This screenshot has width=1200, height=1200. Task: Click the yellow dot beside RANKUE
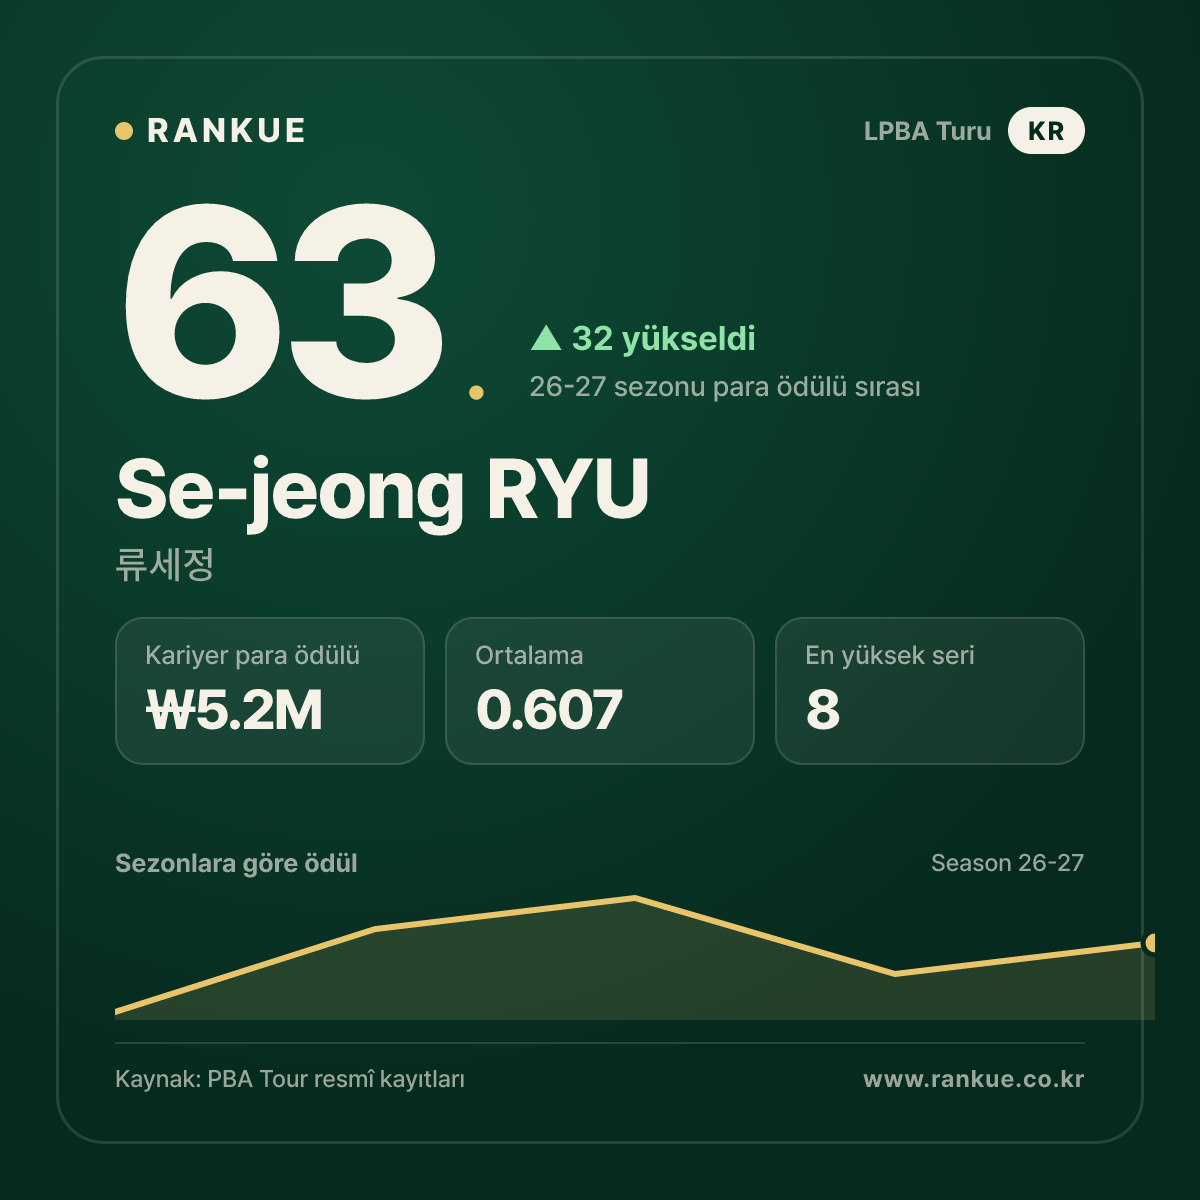pyautogui.click(x=124, y=131)
